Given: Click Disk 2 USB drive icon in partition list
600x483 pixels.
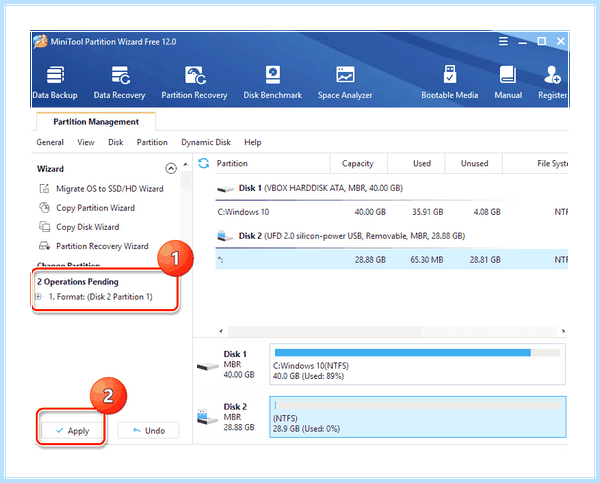Looking at the screenshot, I should tap(225, 236).
